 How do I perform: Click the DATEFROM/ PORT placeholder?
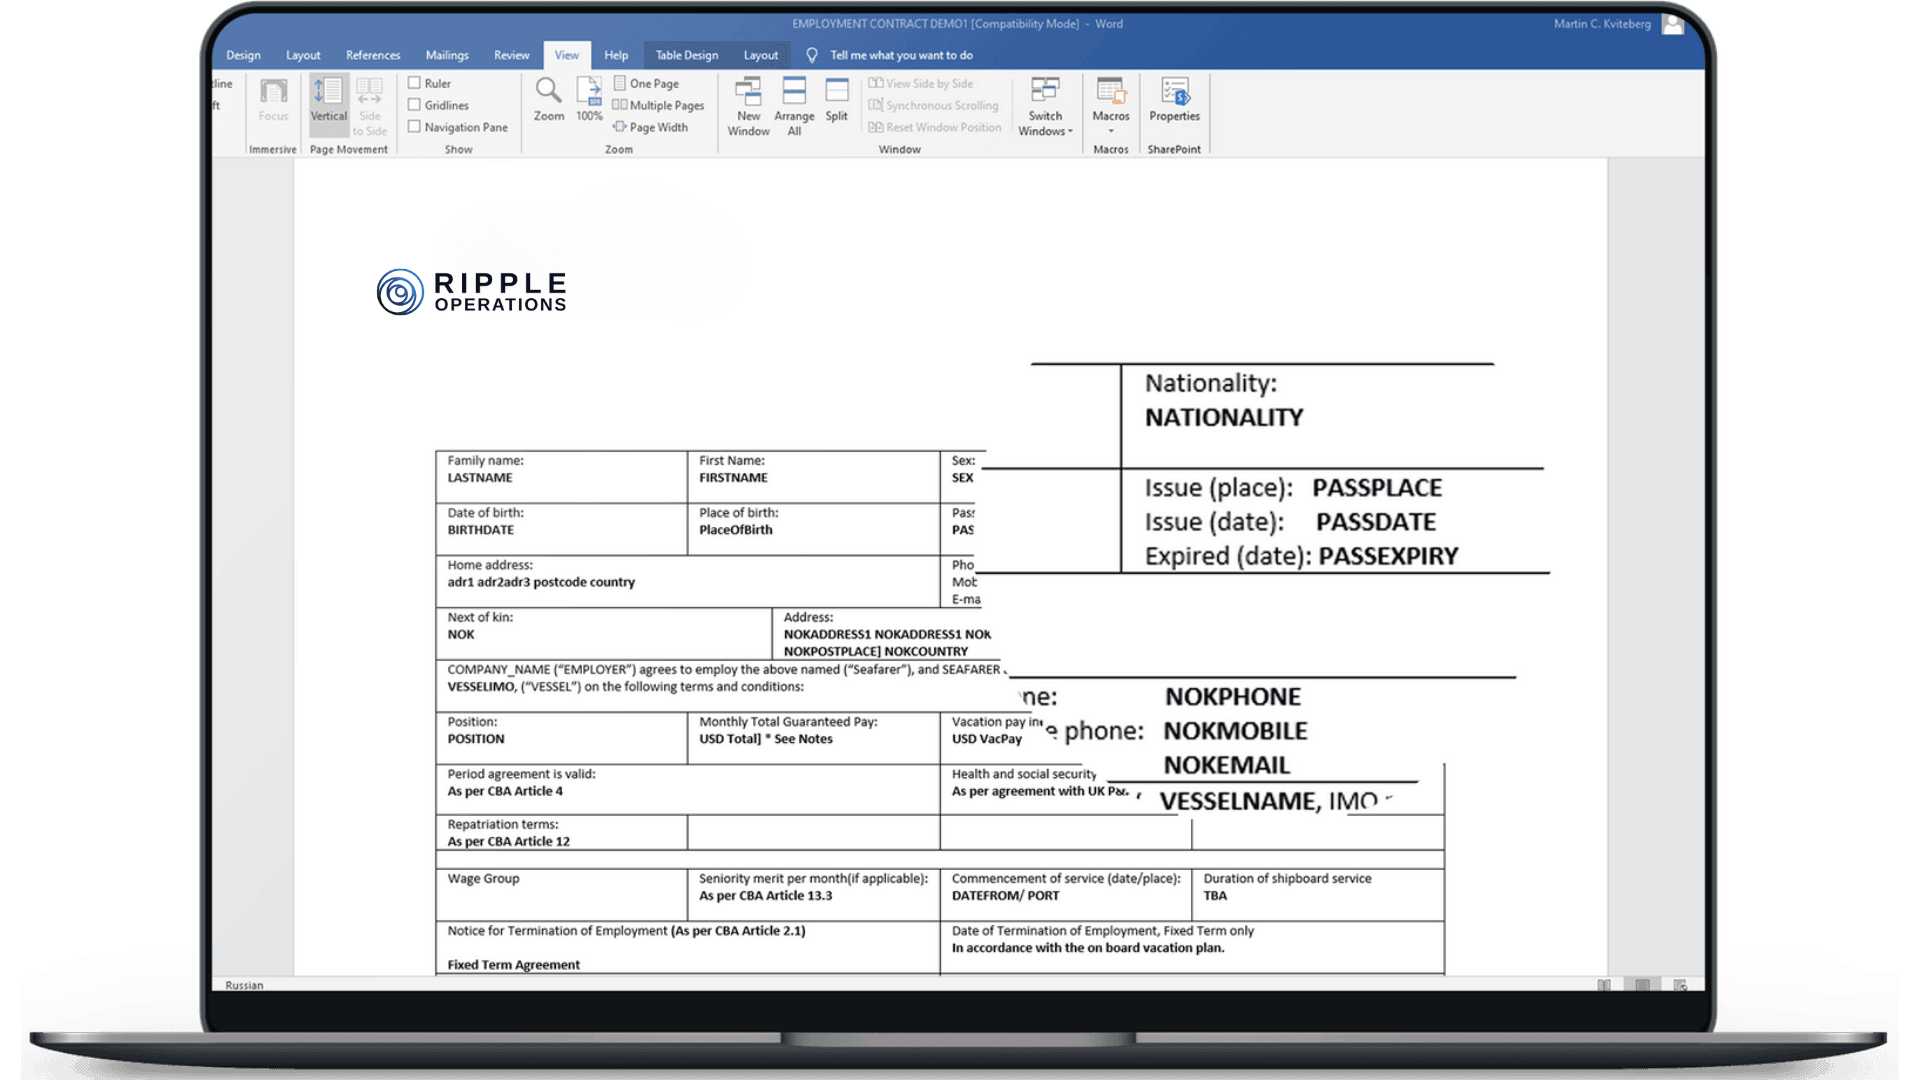1005,896
